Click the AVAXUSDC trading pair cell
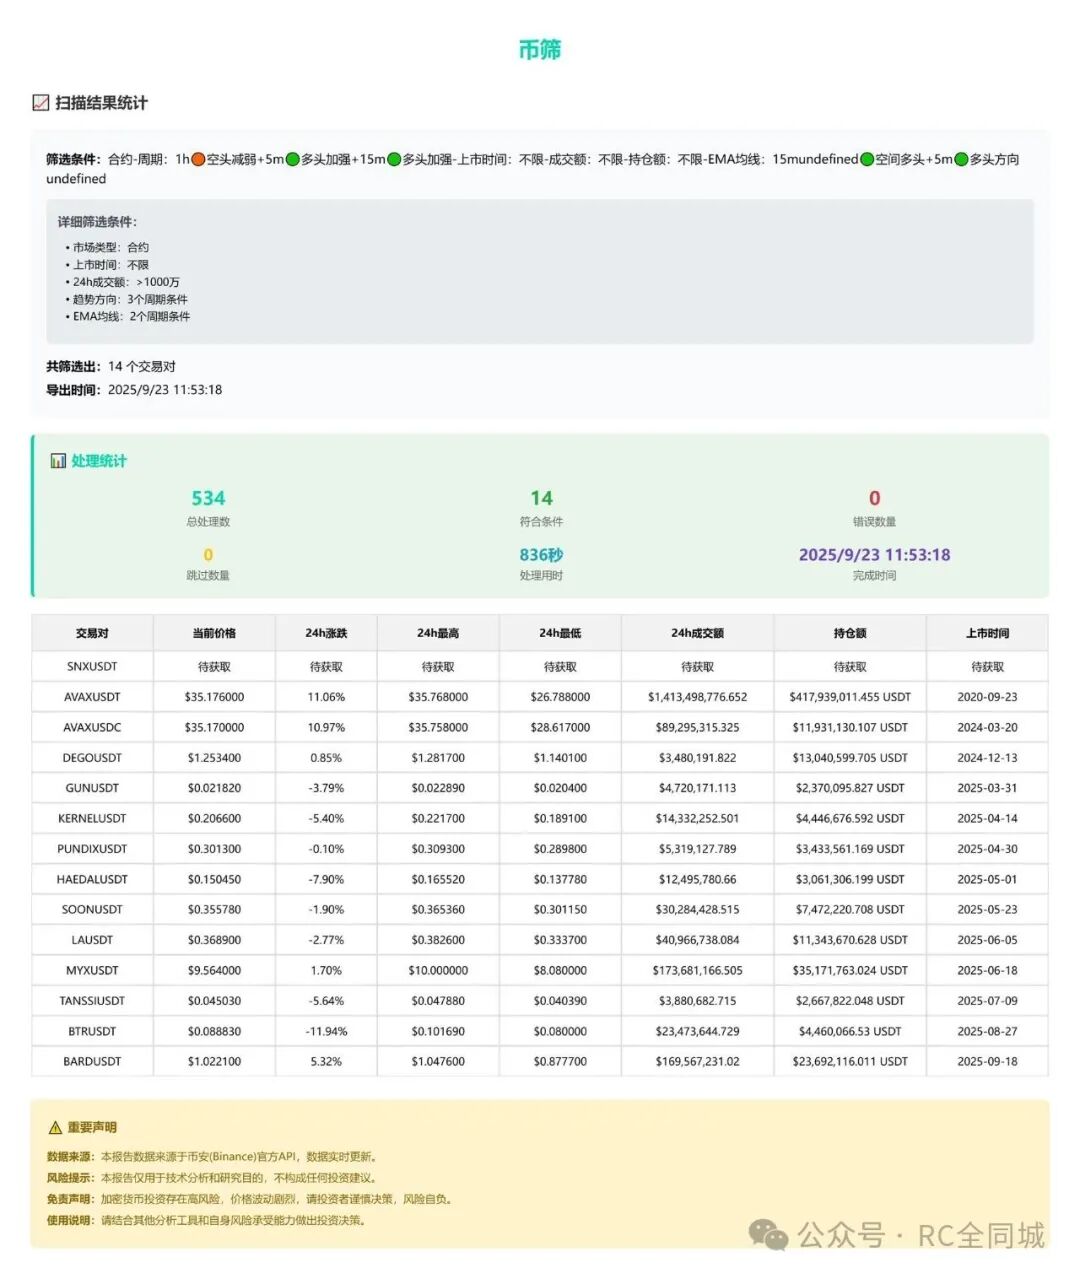The image size is (1080, 1279). coord(92,728)
